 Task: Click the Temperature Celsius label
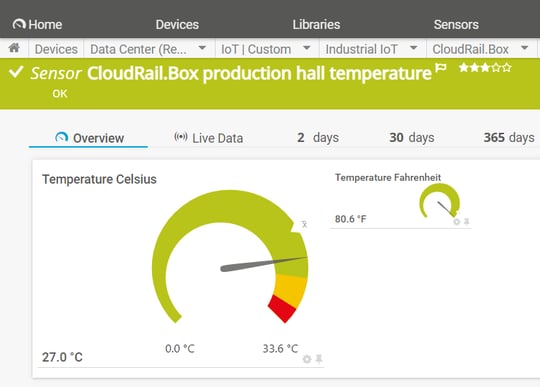click(x=99, y=179)
